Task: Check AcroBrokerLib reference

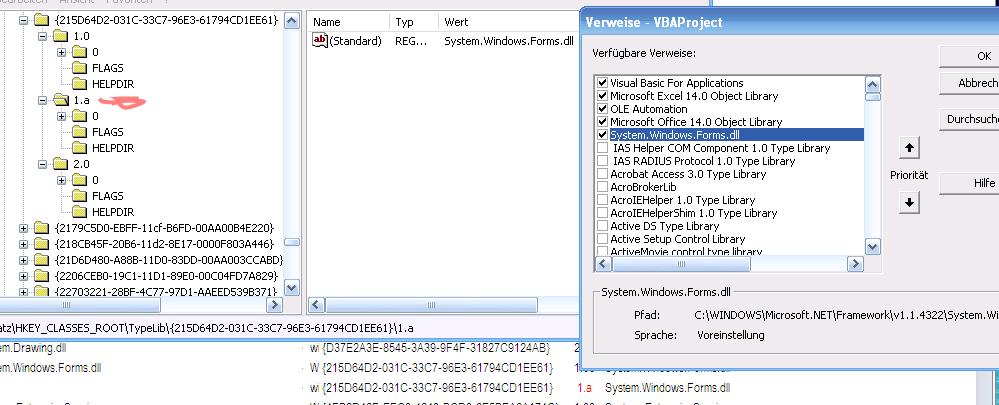Action: click(x=602, y=187)
